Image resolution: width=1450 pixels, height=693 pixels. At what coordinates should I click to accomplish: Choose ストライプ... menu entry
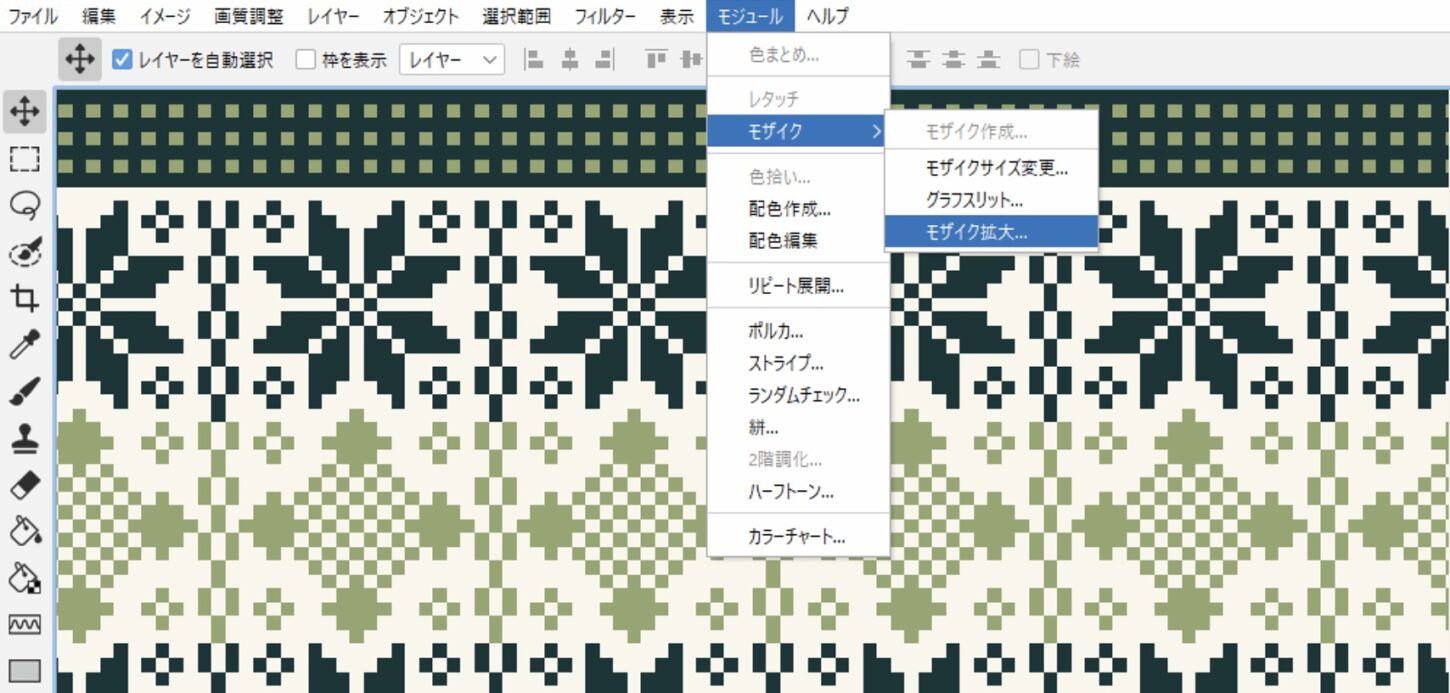tap(798, 363)
